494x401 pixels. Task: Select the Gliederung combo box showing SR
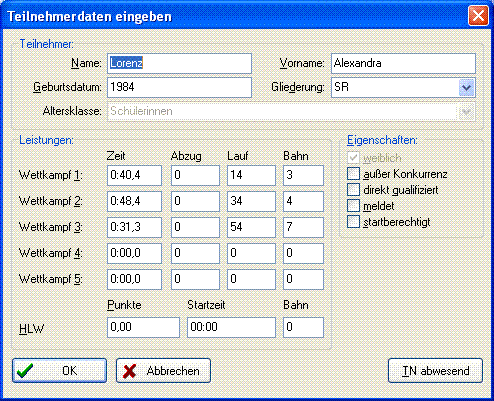click(x=403, y=88)
